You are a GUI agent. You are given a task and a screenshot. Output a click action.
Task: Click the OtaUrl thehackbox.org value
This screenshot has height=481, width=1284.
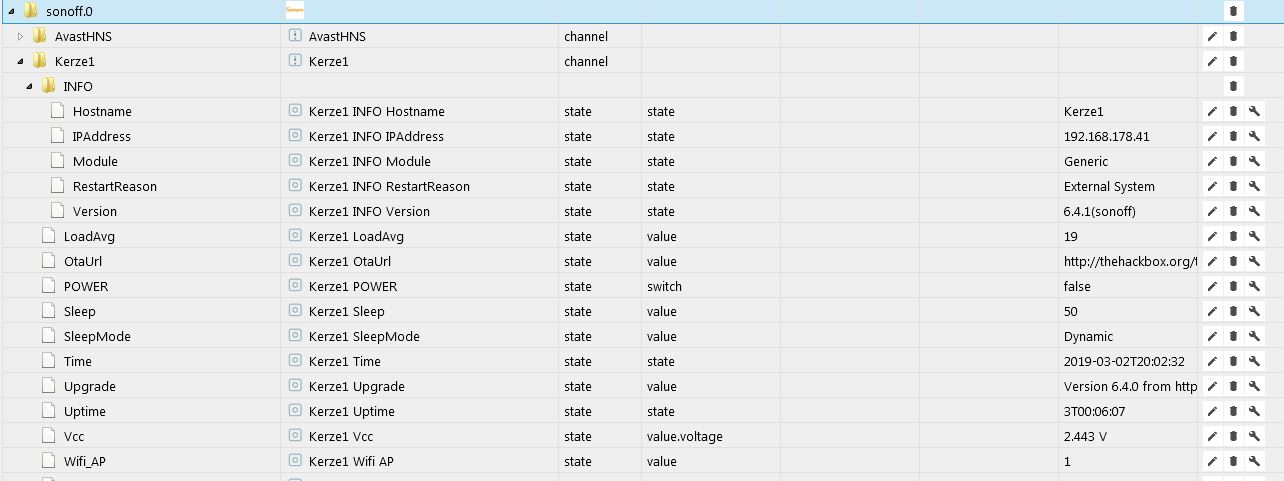1129,261
